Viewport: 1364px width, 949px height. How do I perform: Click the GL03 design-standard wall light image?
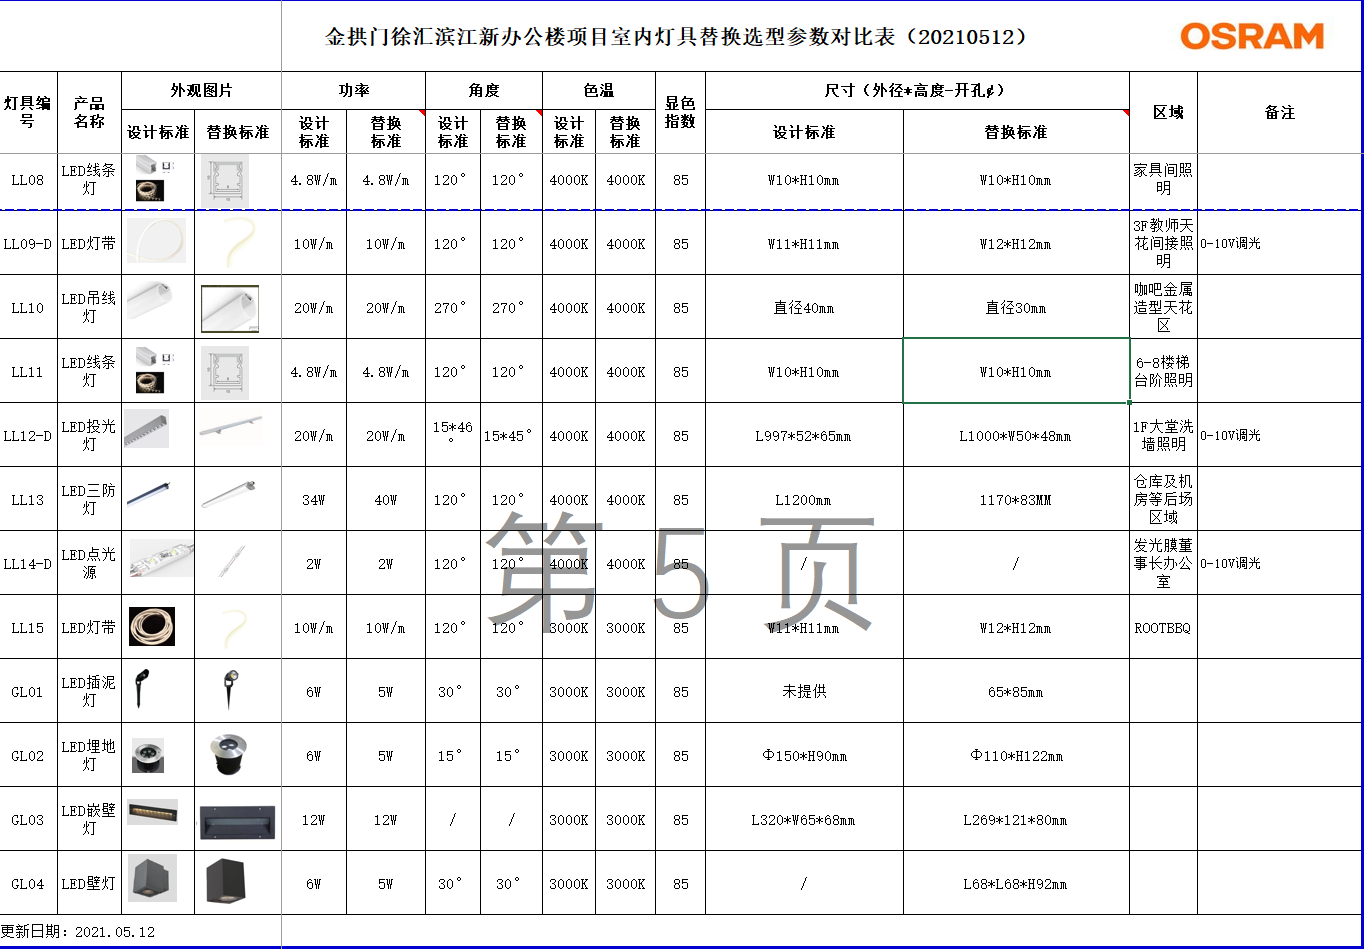pos(152,811)
